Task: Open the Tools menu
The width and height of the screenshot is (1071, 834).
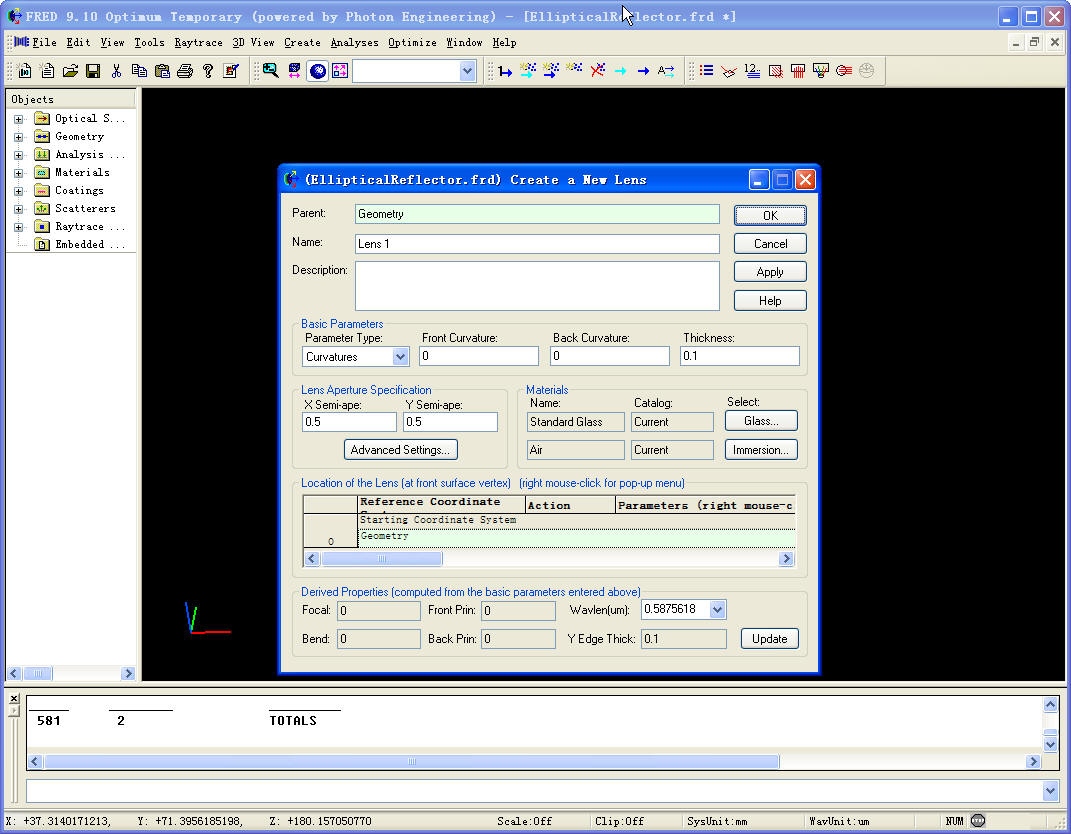Action: click(x=149, y=42)
